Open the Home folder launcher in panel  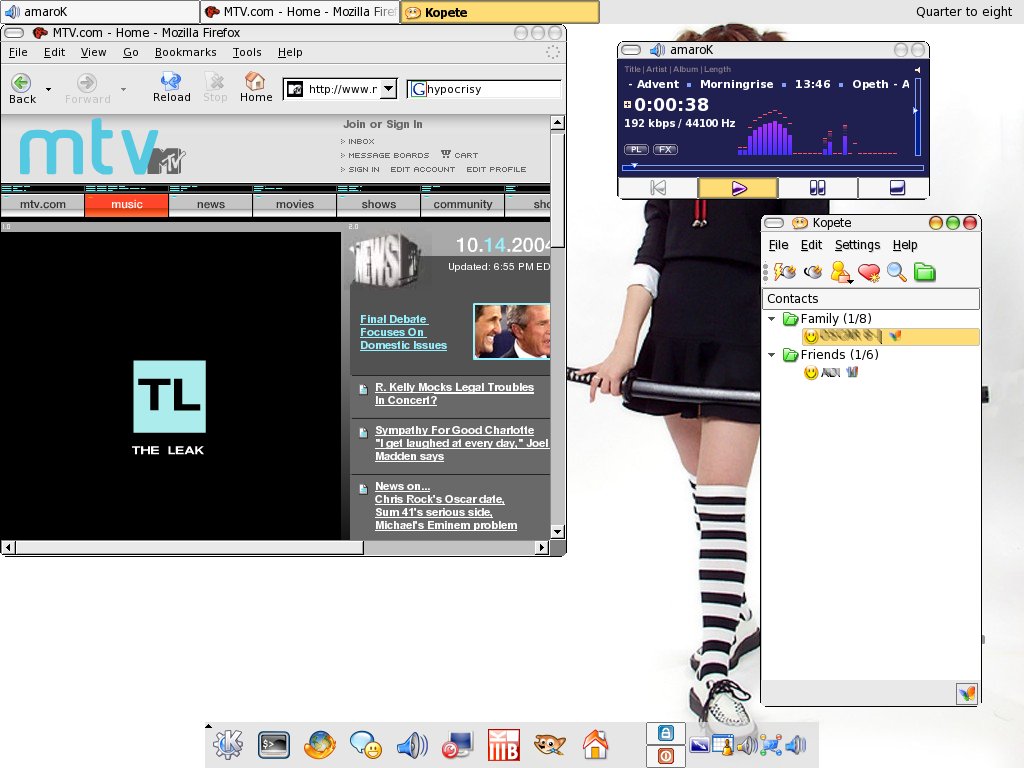point(596,744)
